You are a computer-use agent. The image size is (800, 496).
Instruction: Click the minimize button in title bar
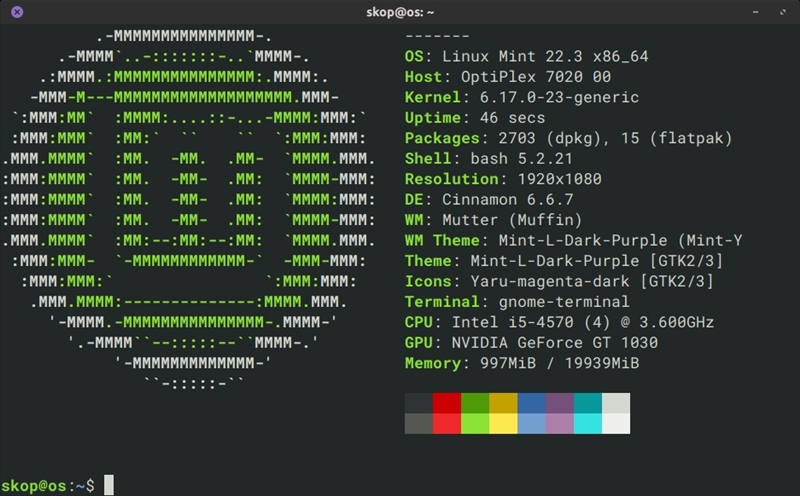click(x=756, y=12)
